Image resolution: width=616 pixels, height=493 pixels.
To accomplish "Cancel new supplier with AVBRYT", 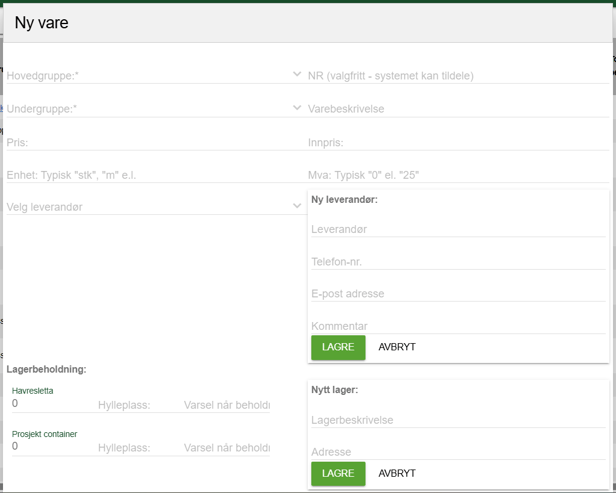I will (x=397, y=347).
